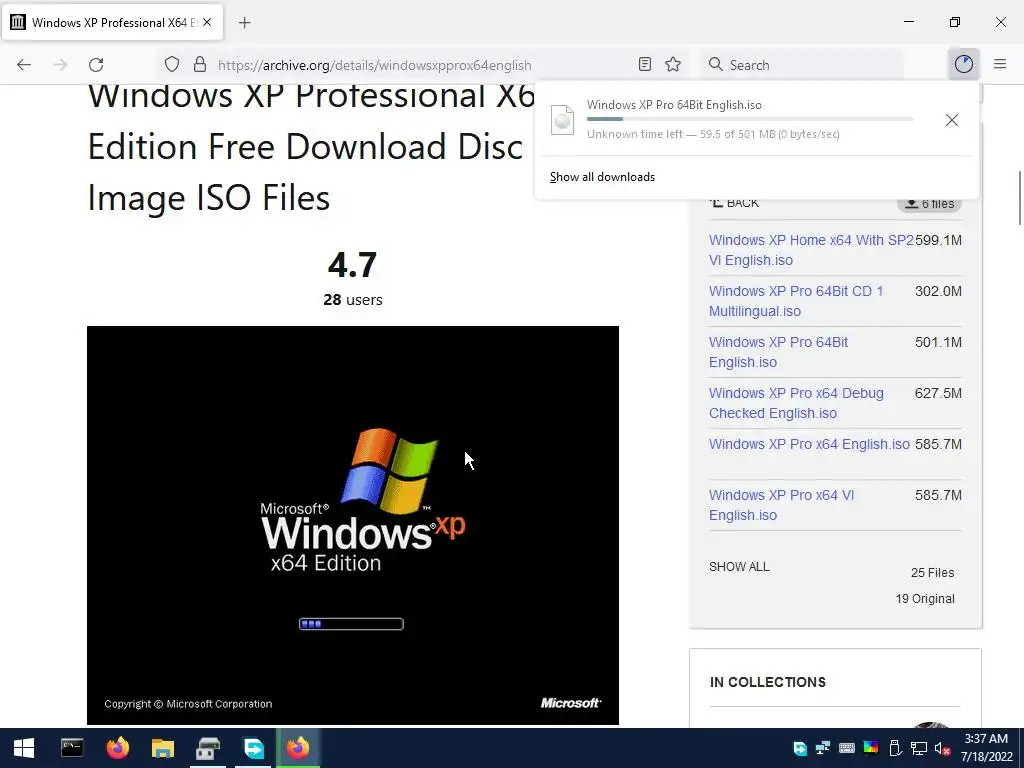Toggle Reader View for this page
Viewport: 1024px width, 768px height.
click(645, 64)
